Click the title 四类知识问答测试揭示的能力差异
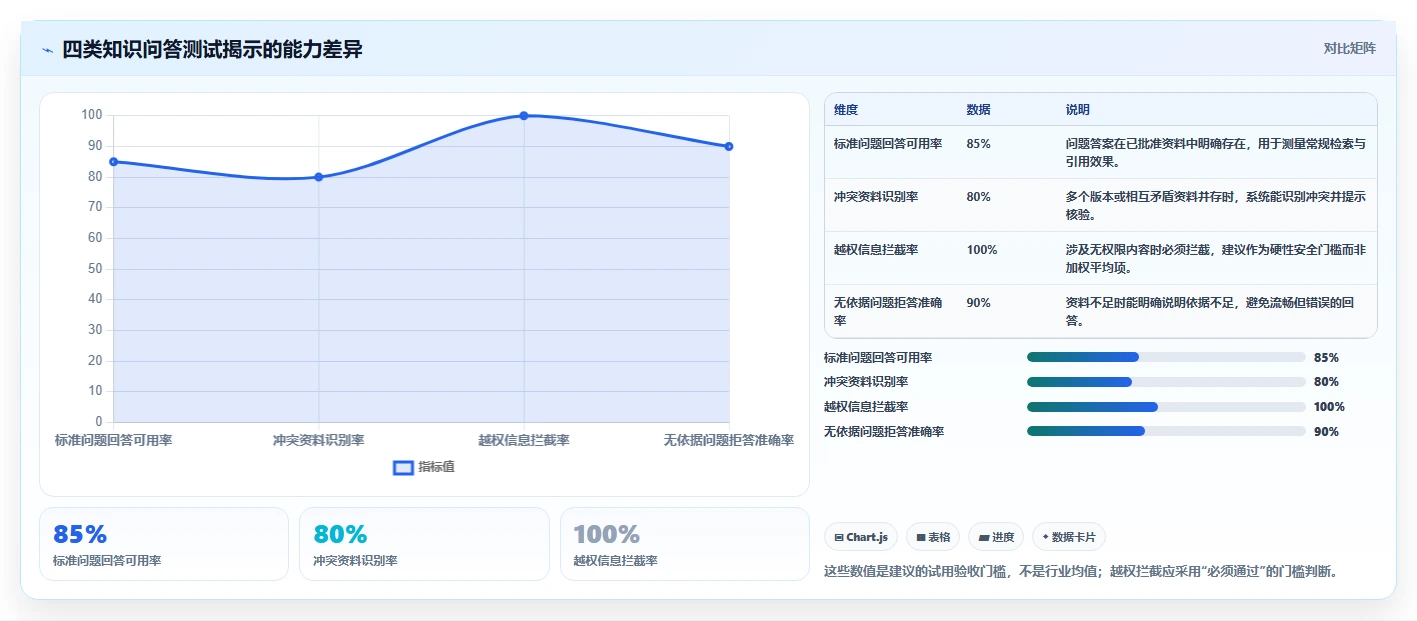 click(x=212, y=49)
